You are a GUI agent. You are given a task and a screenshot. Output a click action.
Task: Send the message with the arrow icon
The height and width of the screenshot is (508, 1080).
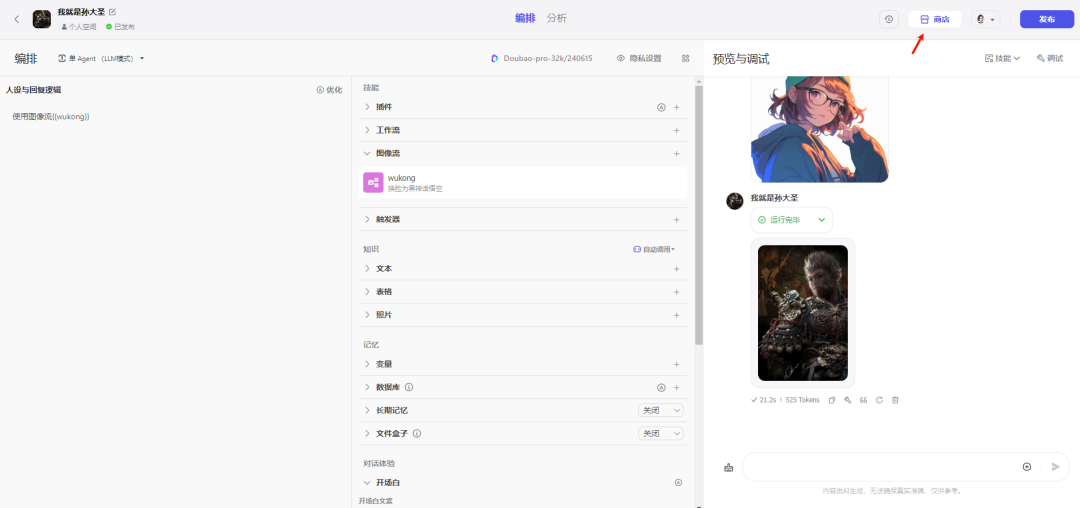pyautogui.click(x=1056, y=467)
